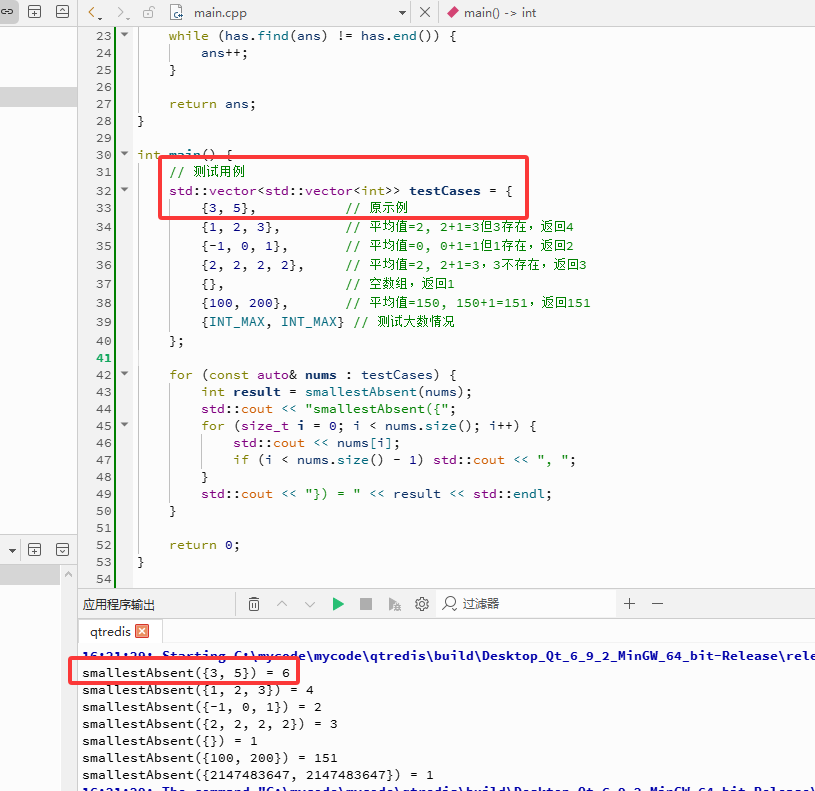Collapse testCases initializer fold at line 32
815x791 pixels.
pyautogui.click(x=124, y=189)
